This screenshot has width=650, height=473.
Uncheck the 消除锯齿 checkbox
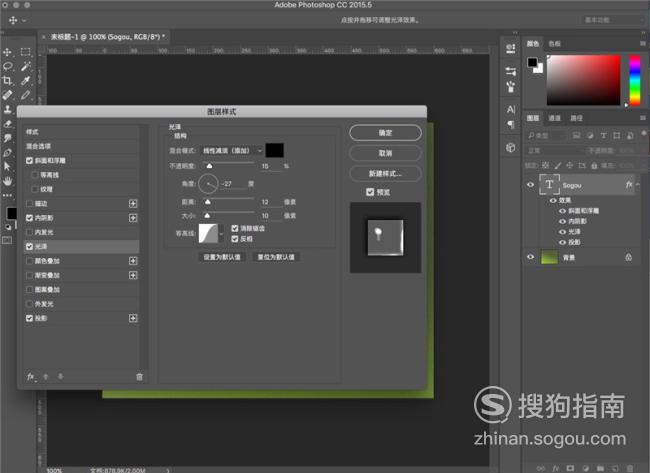235,228
